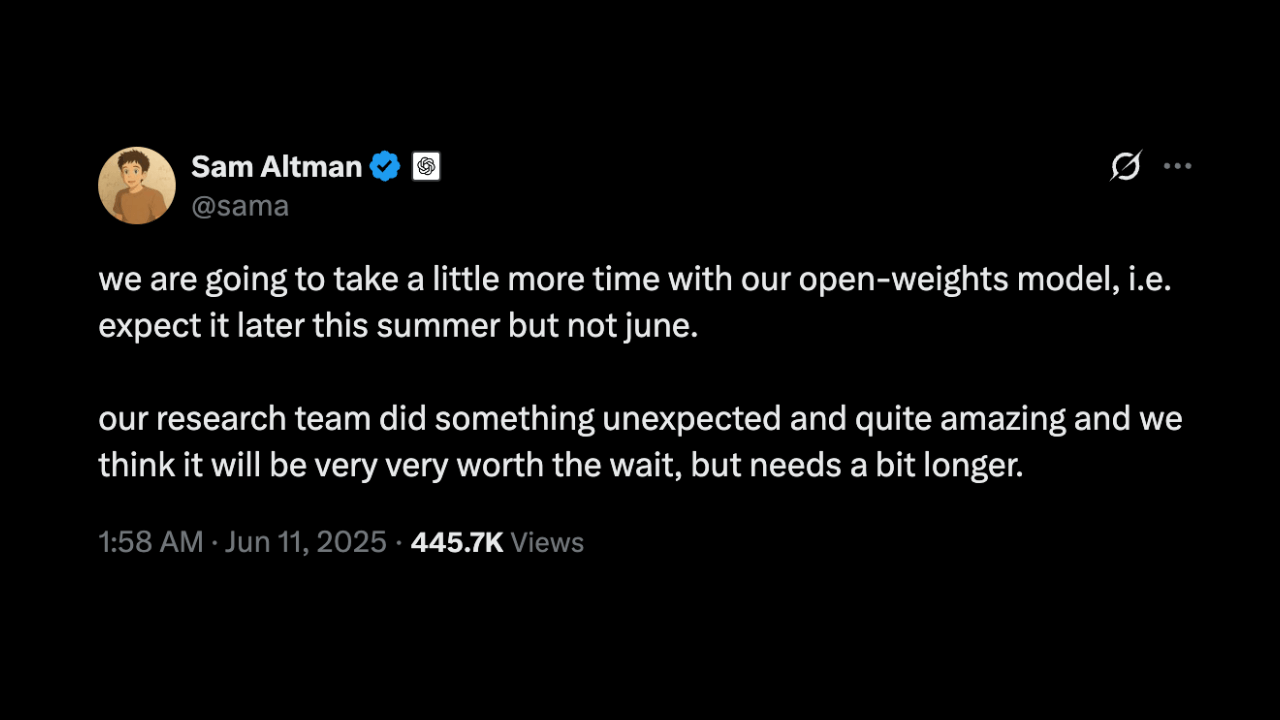Click the Jun 11, 2025 date
The image size is (1280, 720).
[x=305, y=542]
